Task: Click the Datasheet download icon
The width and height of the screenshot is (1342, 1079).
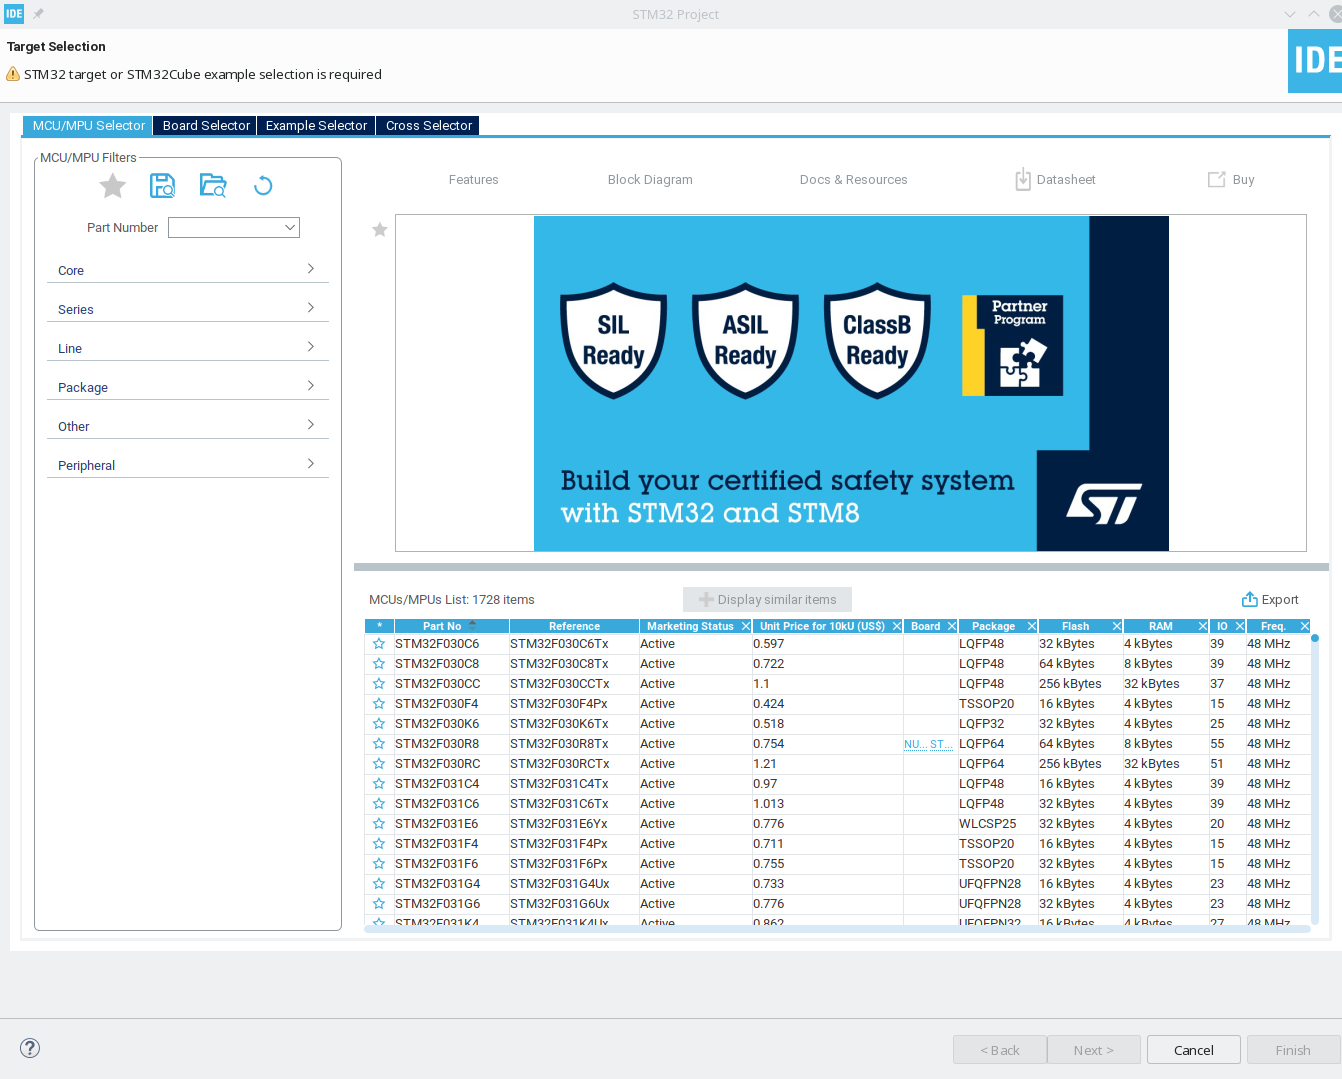Action: click(1023, 180)
